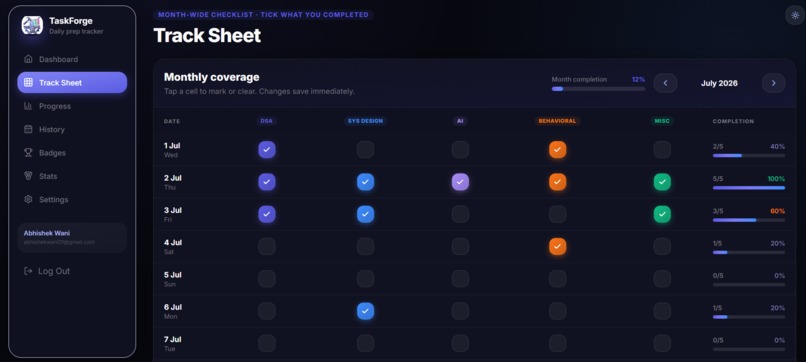This screenshot has width=806, height=362.
Task: Uncheck DSA for 2 Jul
Action: 267,182
